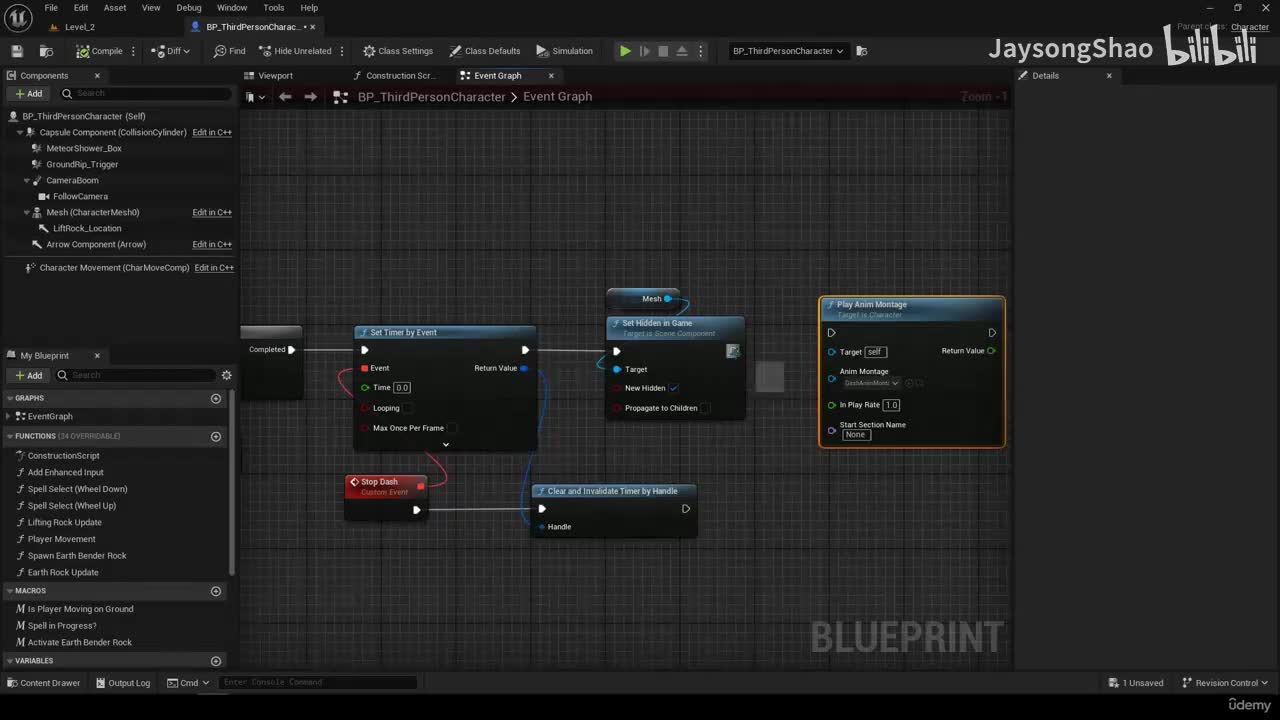Switch to the Viewport tab
Screen dimensions: 1280x720
[x=275, y=76]
